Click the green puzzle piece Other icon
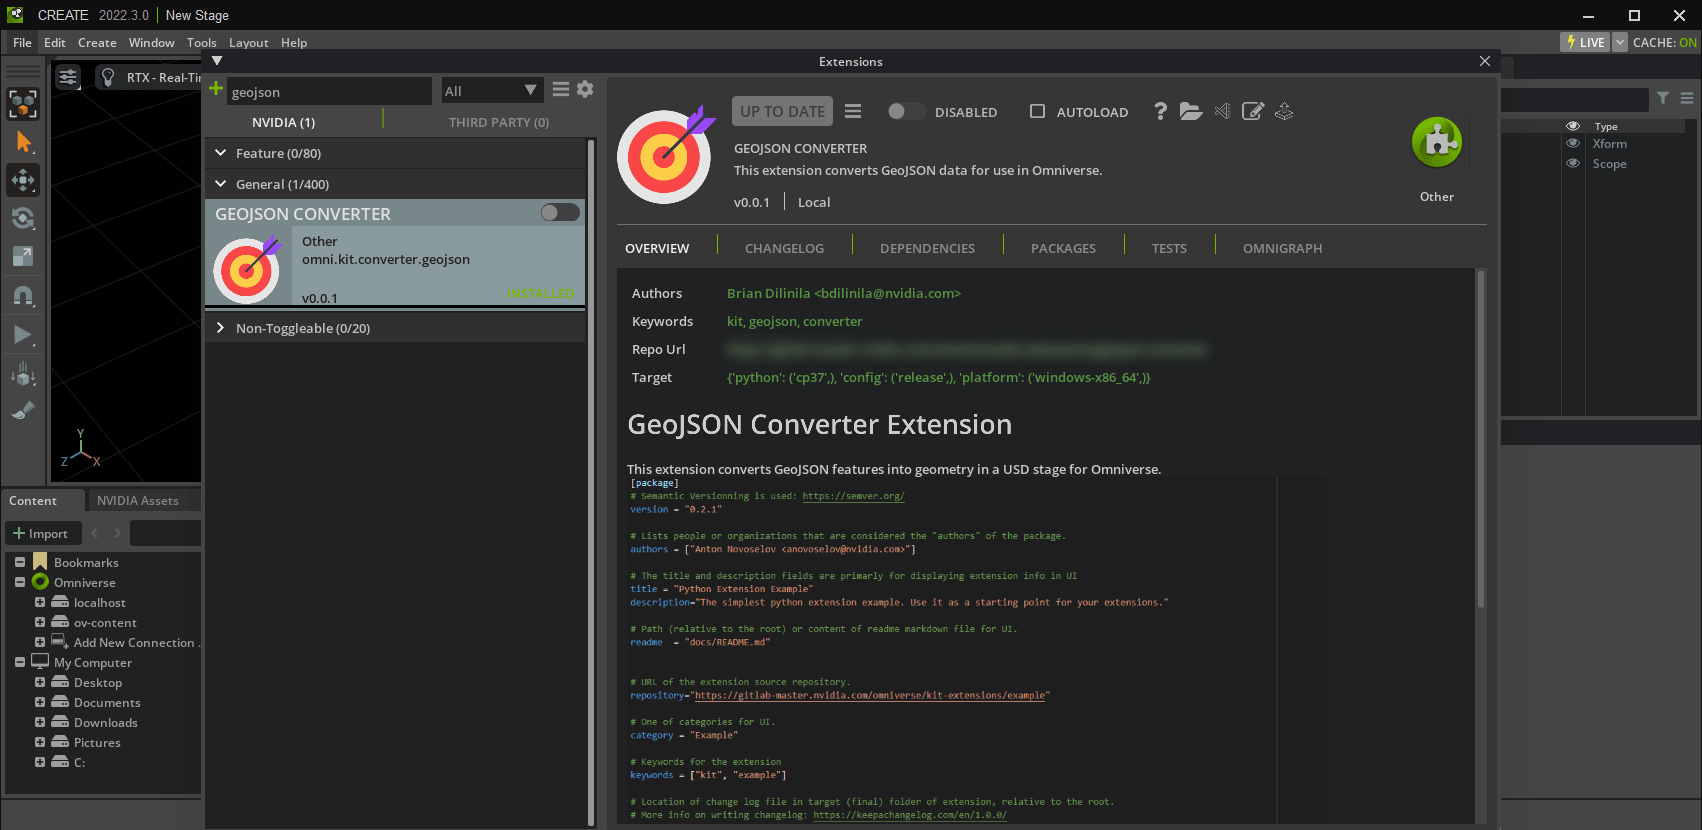The width and height of the screenshot is (1702, 830). pyautogui.click(x=1437, y=142)
